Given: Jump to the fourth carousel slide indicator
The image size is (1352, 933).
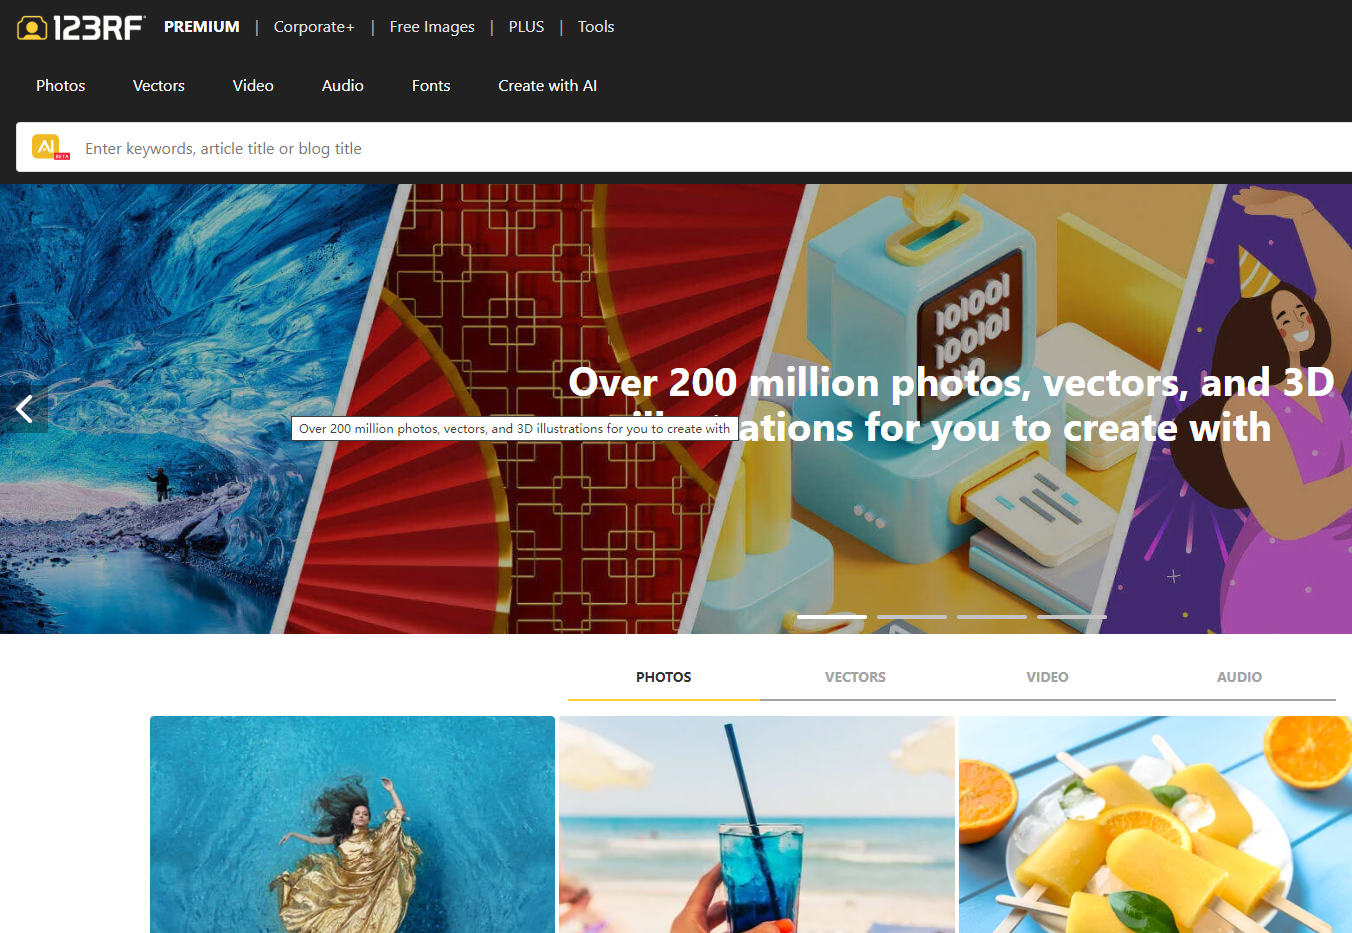Looking at the screenshot, I should pyautogui.click(x=1071, y=617).
